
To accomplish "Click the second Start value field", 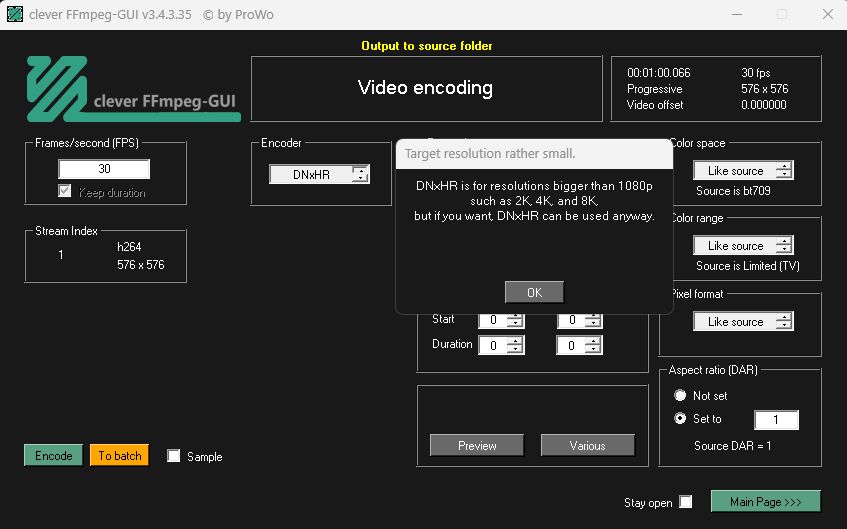I will [571, 320].
